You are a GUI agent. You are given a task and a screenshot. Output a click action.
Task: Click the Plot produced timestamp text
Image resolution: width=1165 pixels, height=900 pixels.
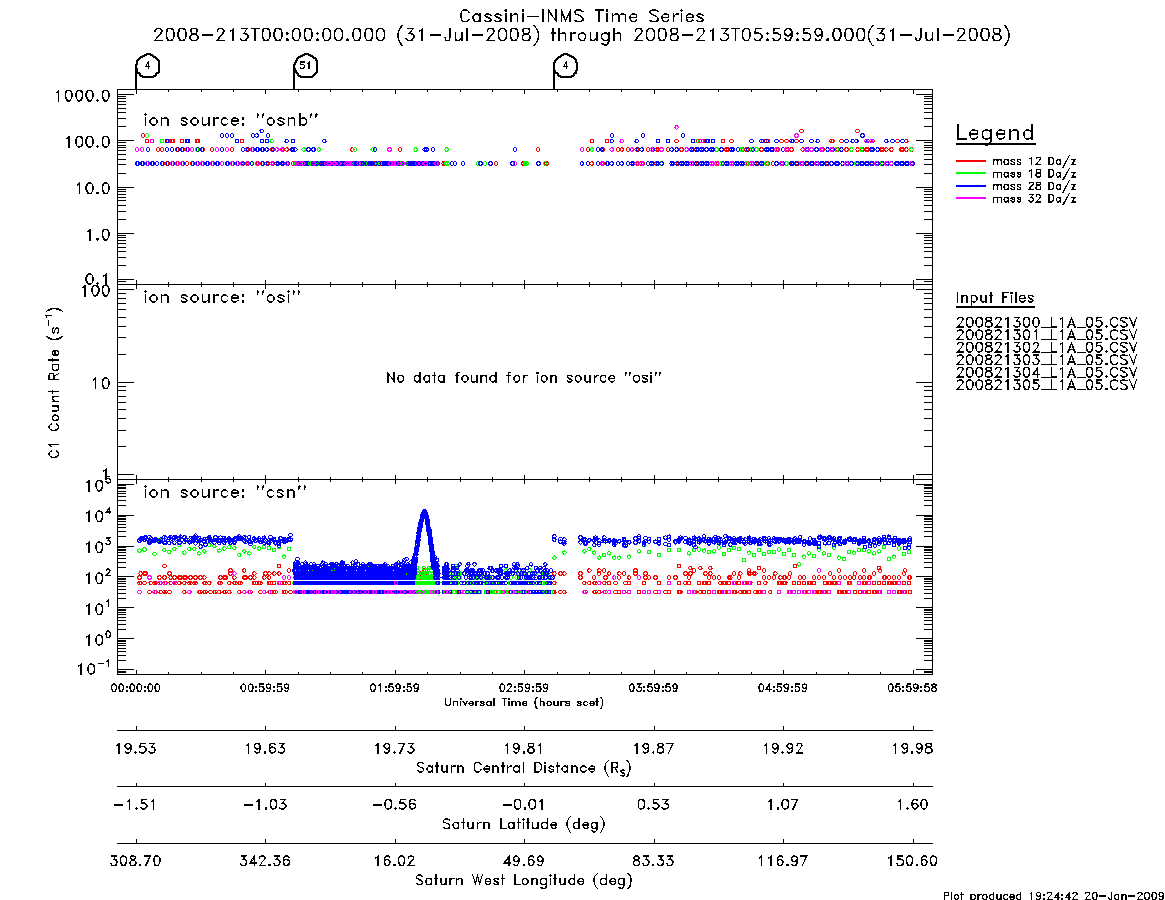click(x=1054, y=895)
